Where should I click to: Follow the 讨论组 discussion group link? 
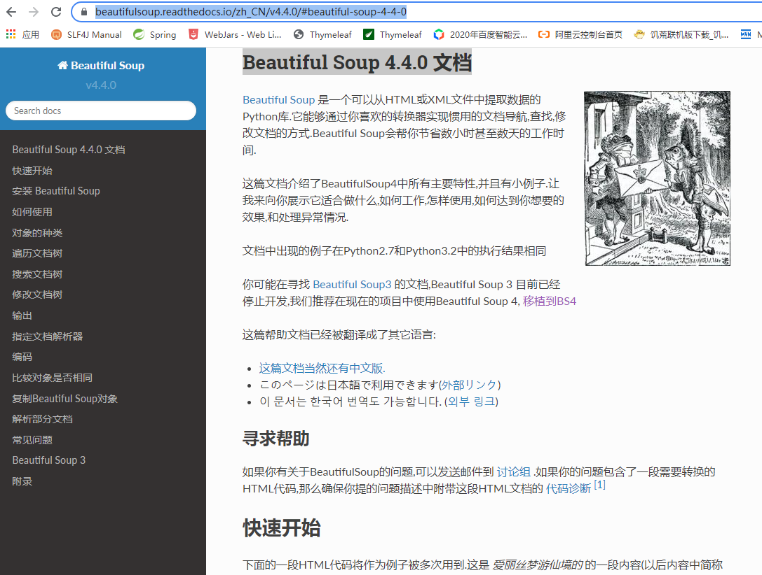point(513,471)
